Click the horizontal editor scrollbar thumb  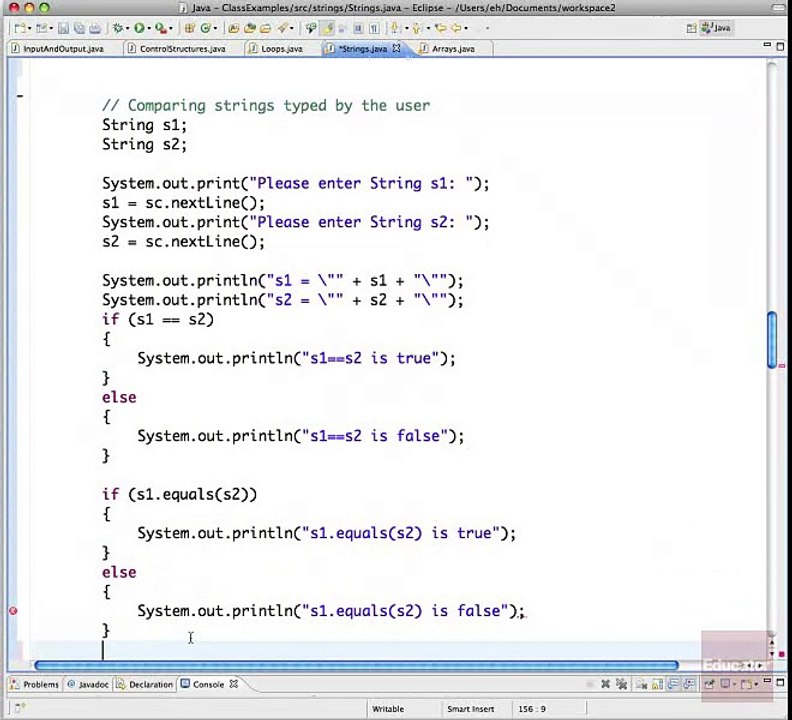click(356, 665)
